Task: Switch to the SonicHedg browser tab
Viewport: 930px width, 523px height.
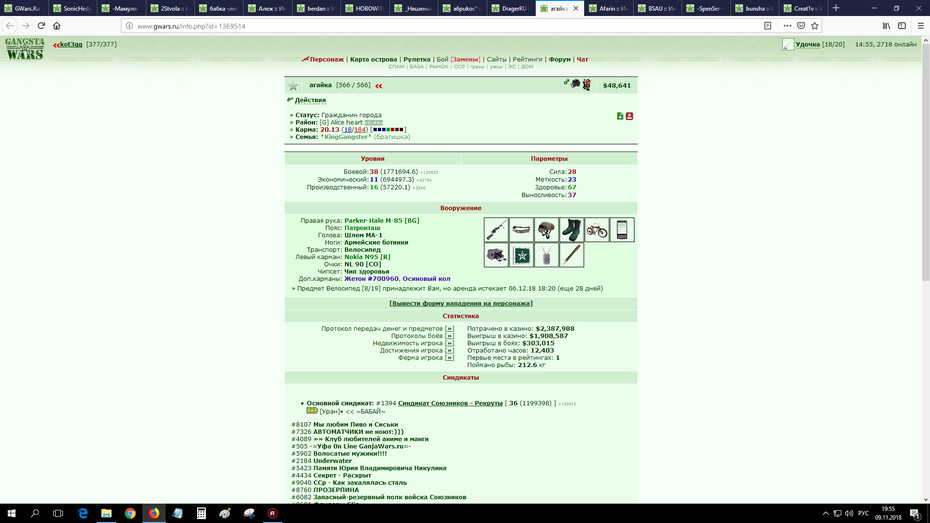Action: point(72,8)
